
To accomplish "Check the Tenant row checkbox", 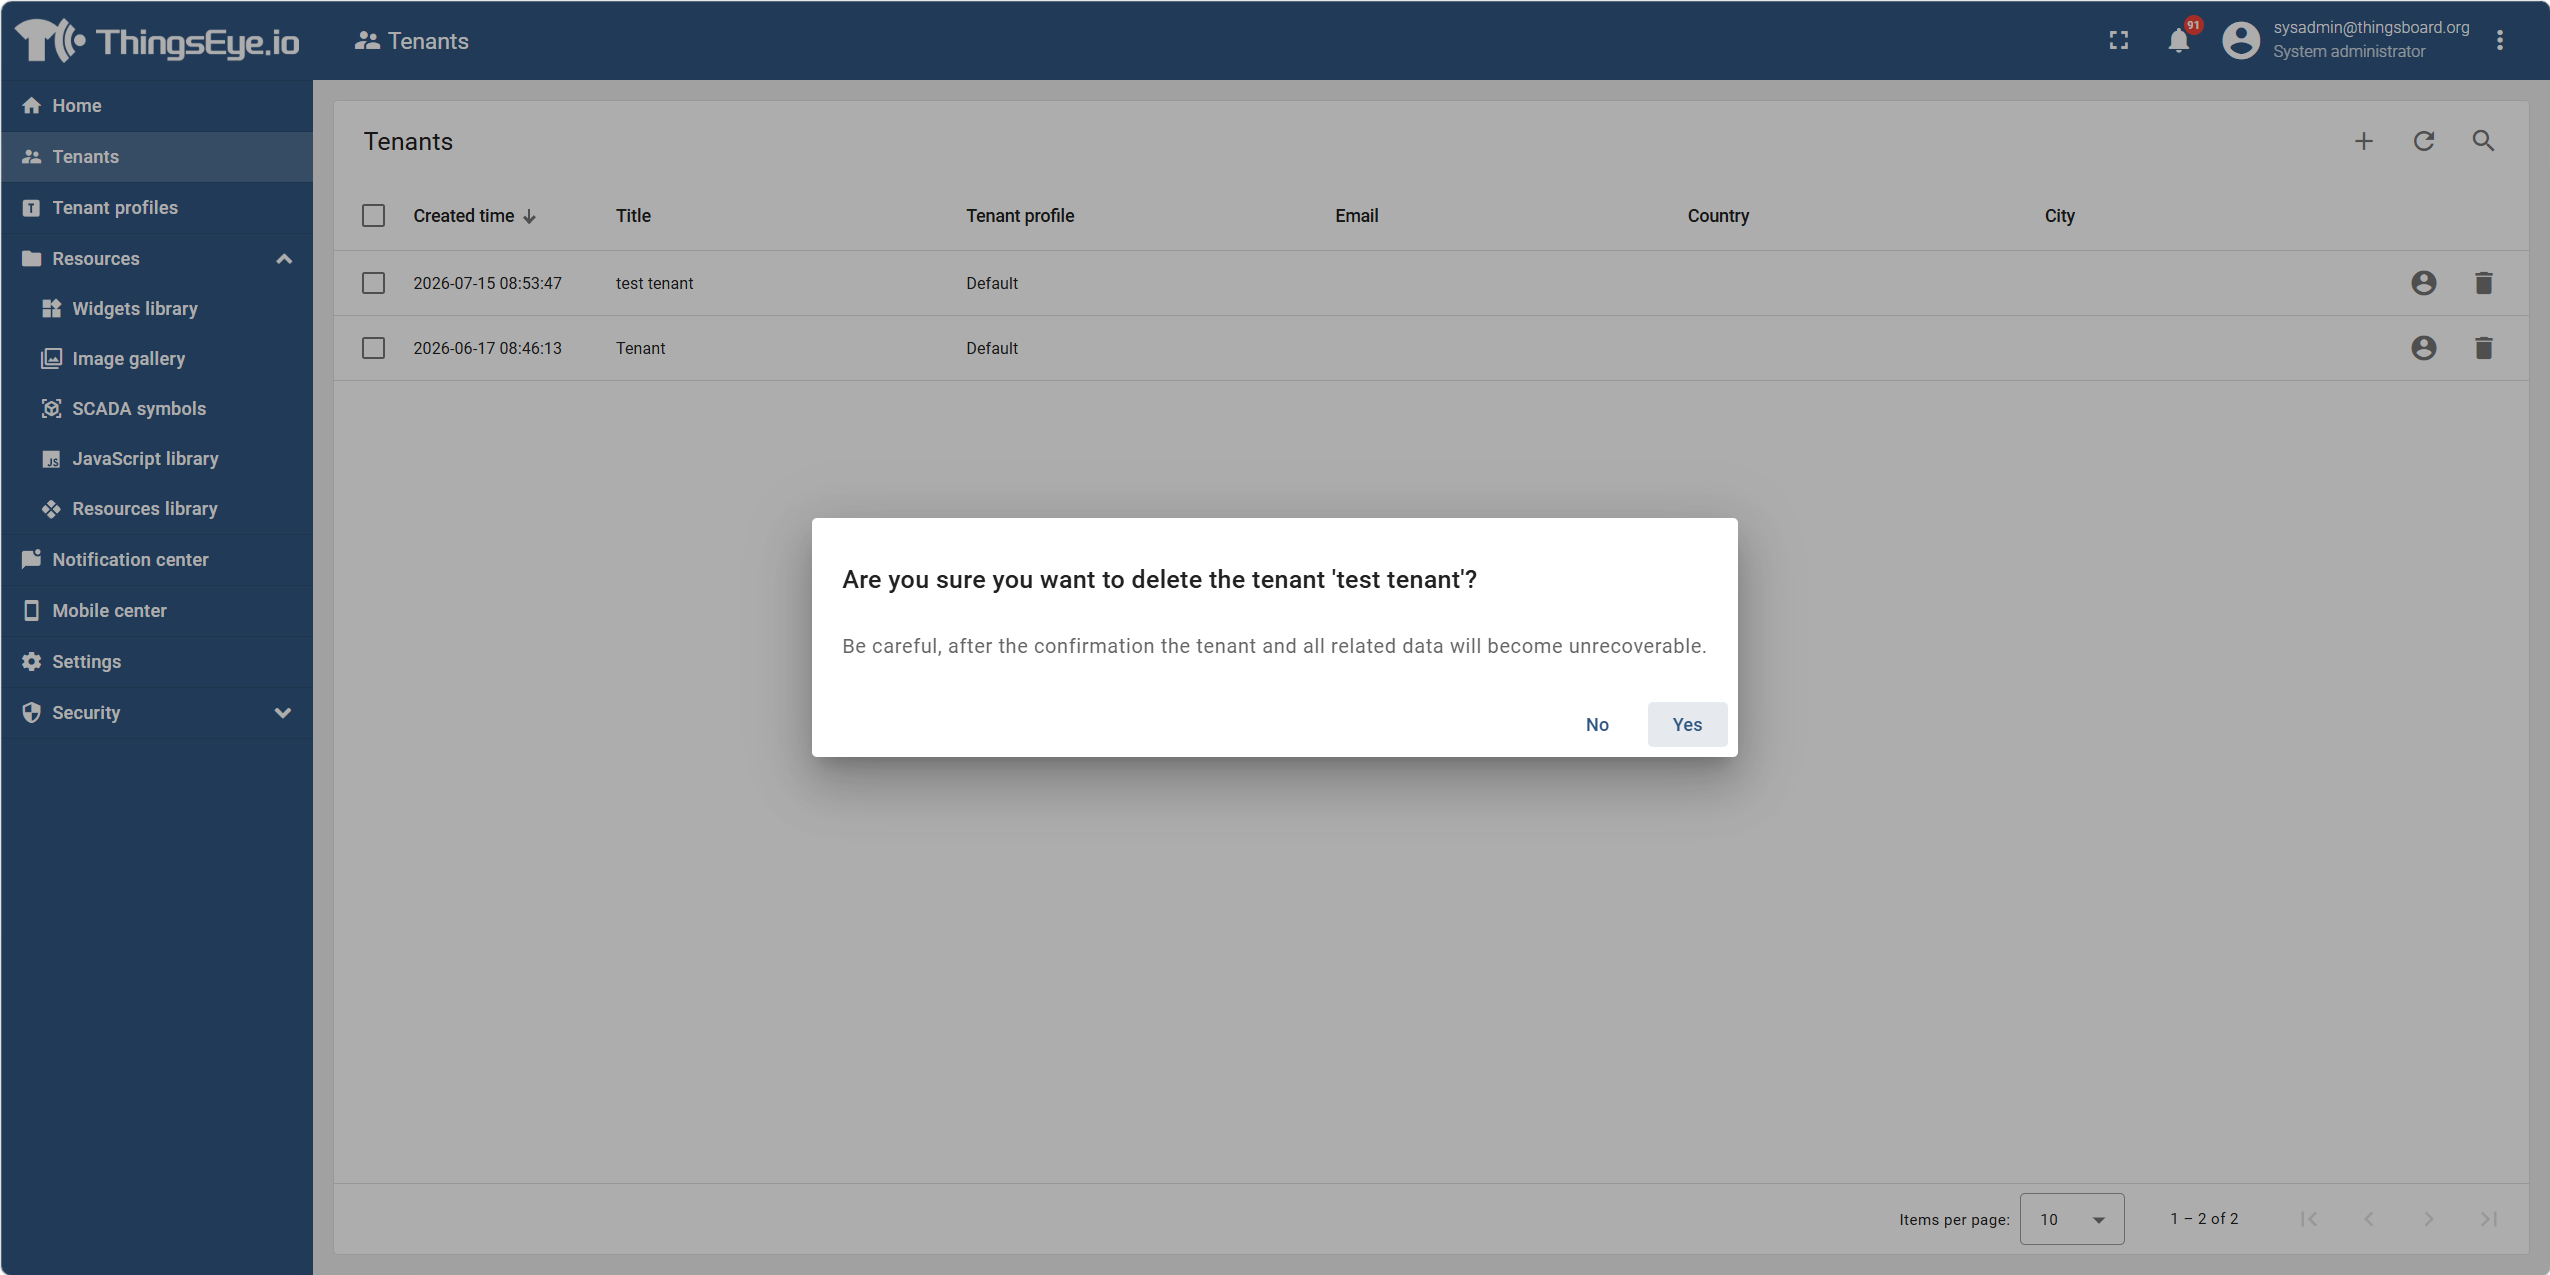I will point(373,348).
